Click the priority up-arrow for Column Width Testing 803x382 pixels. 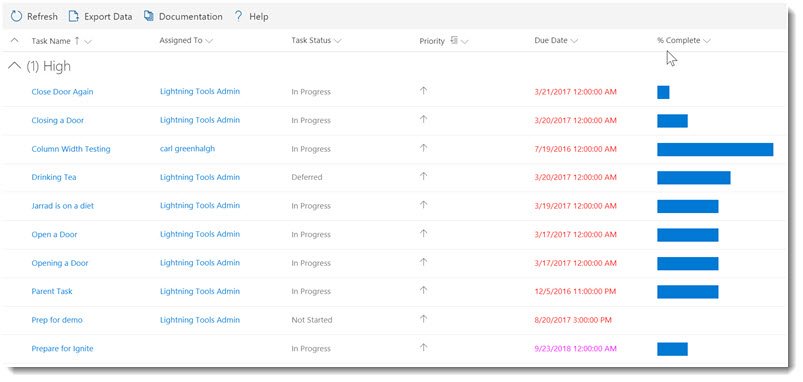[x=423, y=148]
